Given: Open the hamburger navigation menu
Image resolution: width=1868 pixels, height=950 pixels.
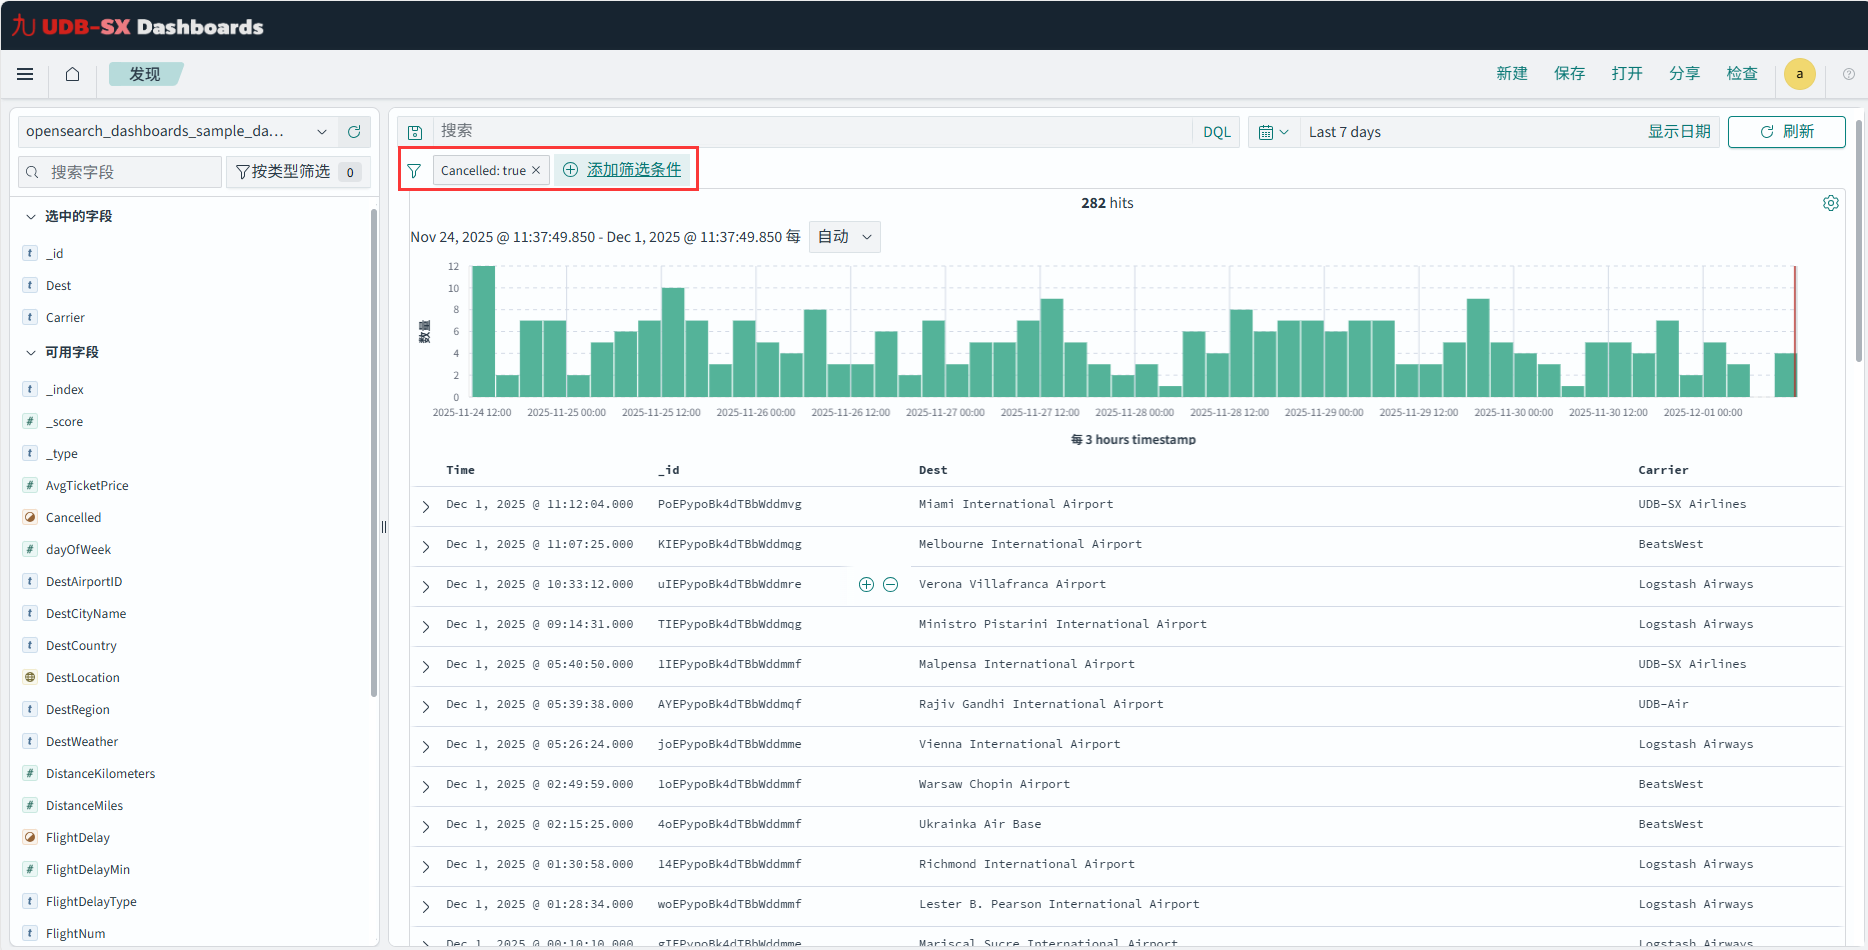Looking at the screenshot, I should coord(25,74).
